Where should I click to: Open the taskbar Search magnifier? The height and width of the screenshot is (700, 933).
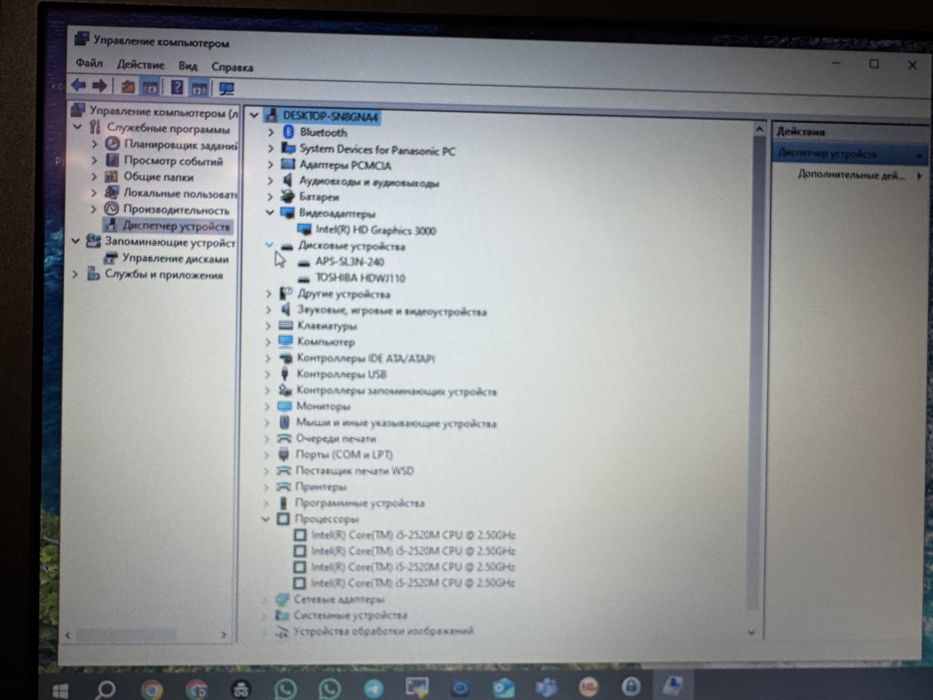tap(105, 690)
